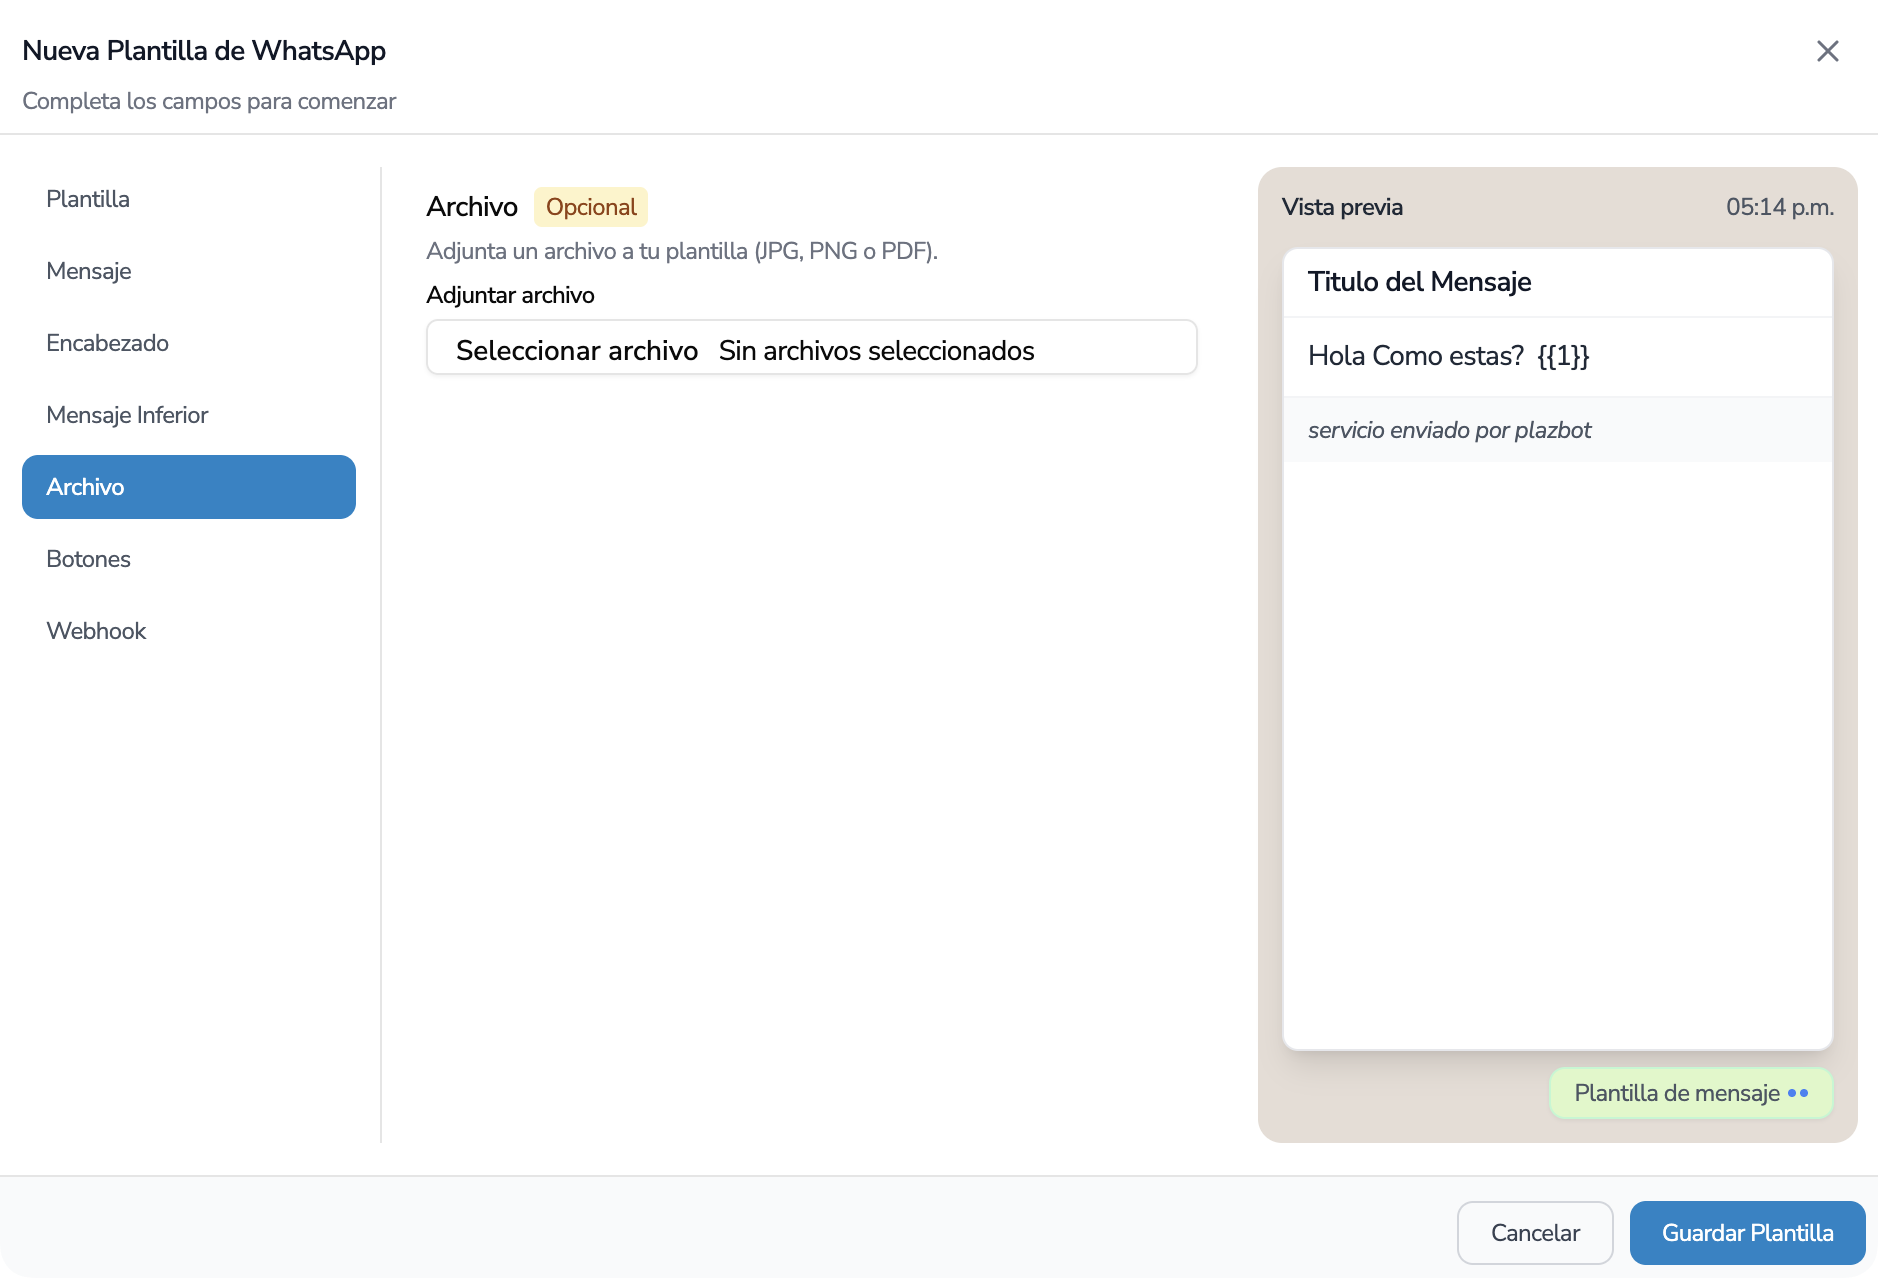Open the Plantilla section
Image resolution: width=1878 pixels, height=1278 pixels.
click(189, 199)
